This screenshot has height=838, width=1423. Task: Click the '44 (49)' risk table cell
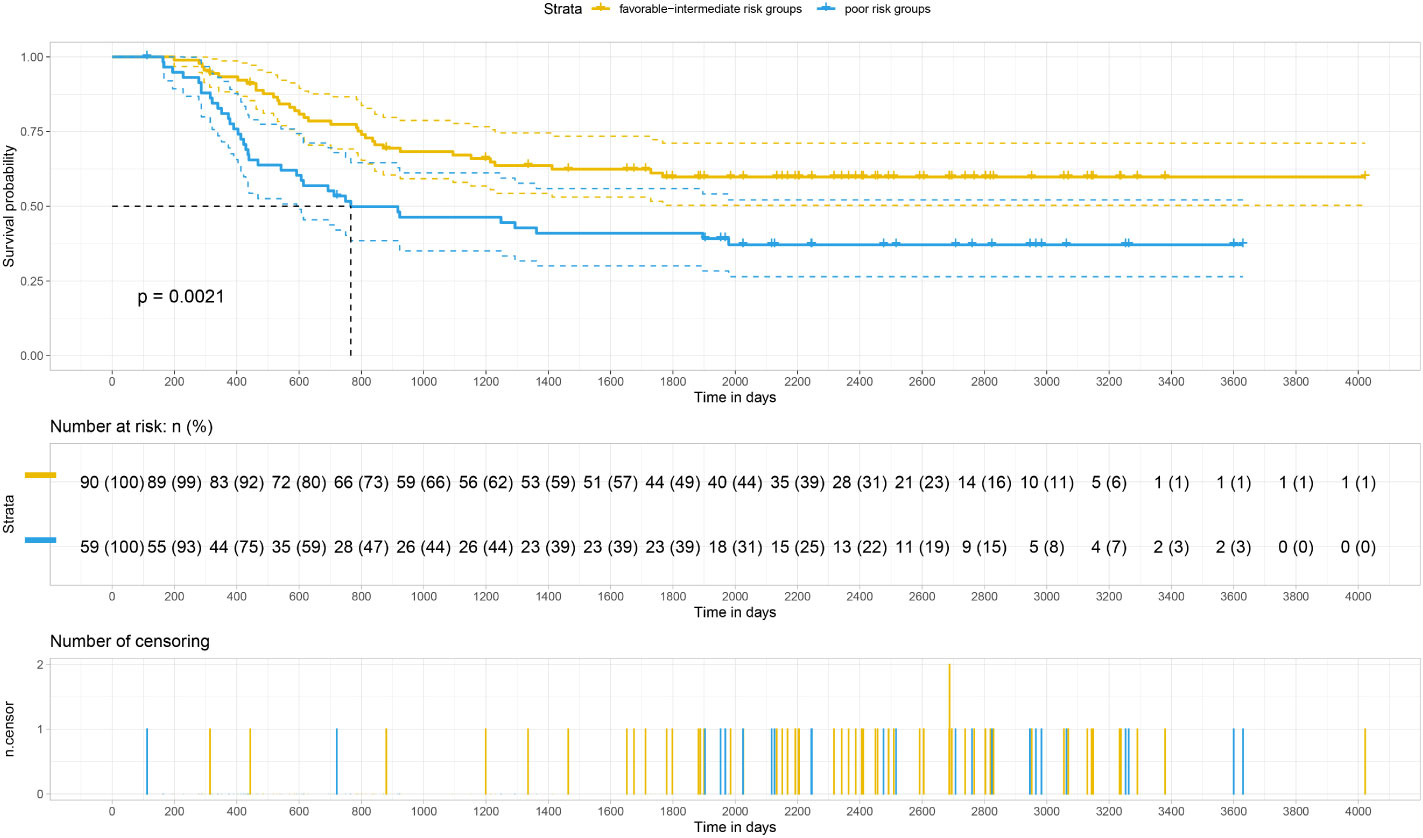[x=673, y=483]
